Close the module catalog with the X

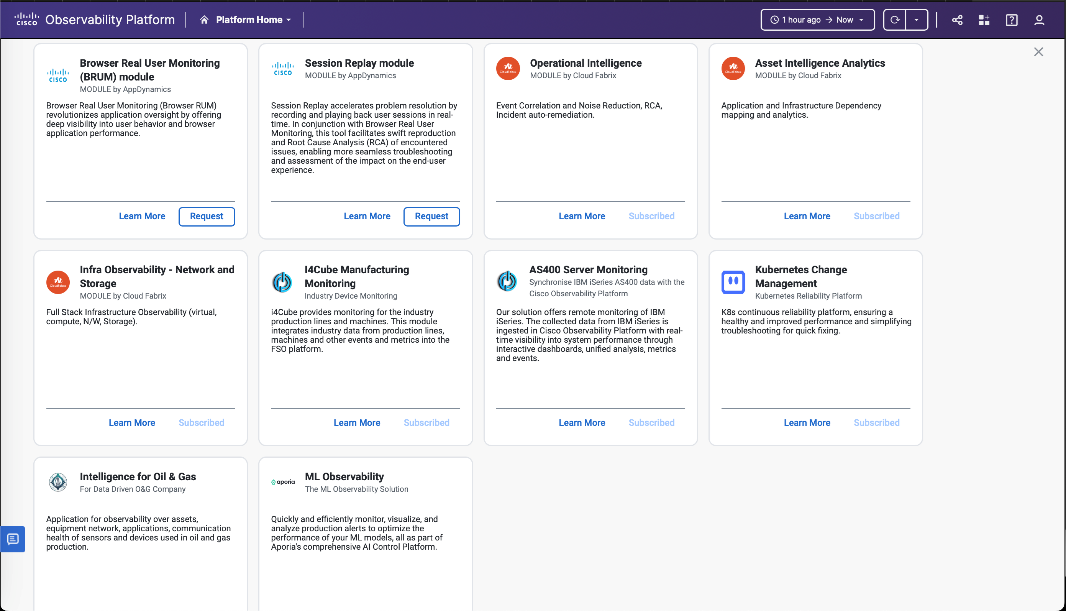pos(1038,52)
